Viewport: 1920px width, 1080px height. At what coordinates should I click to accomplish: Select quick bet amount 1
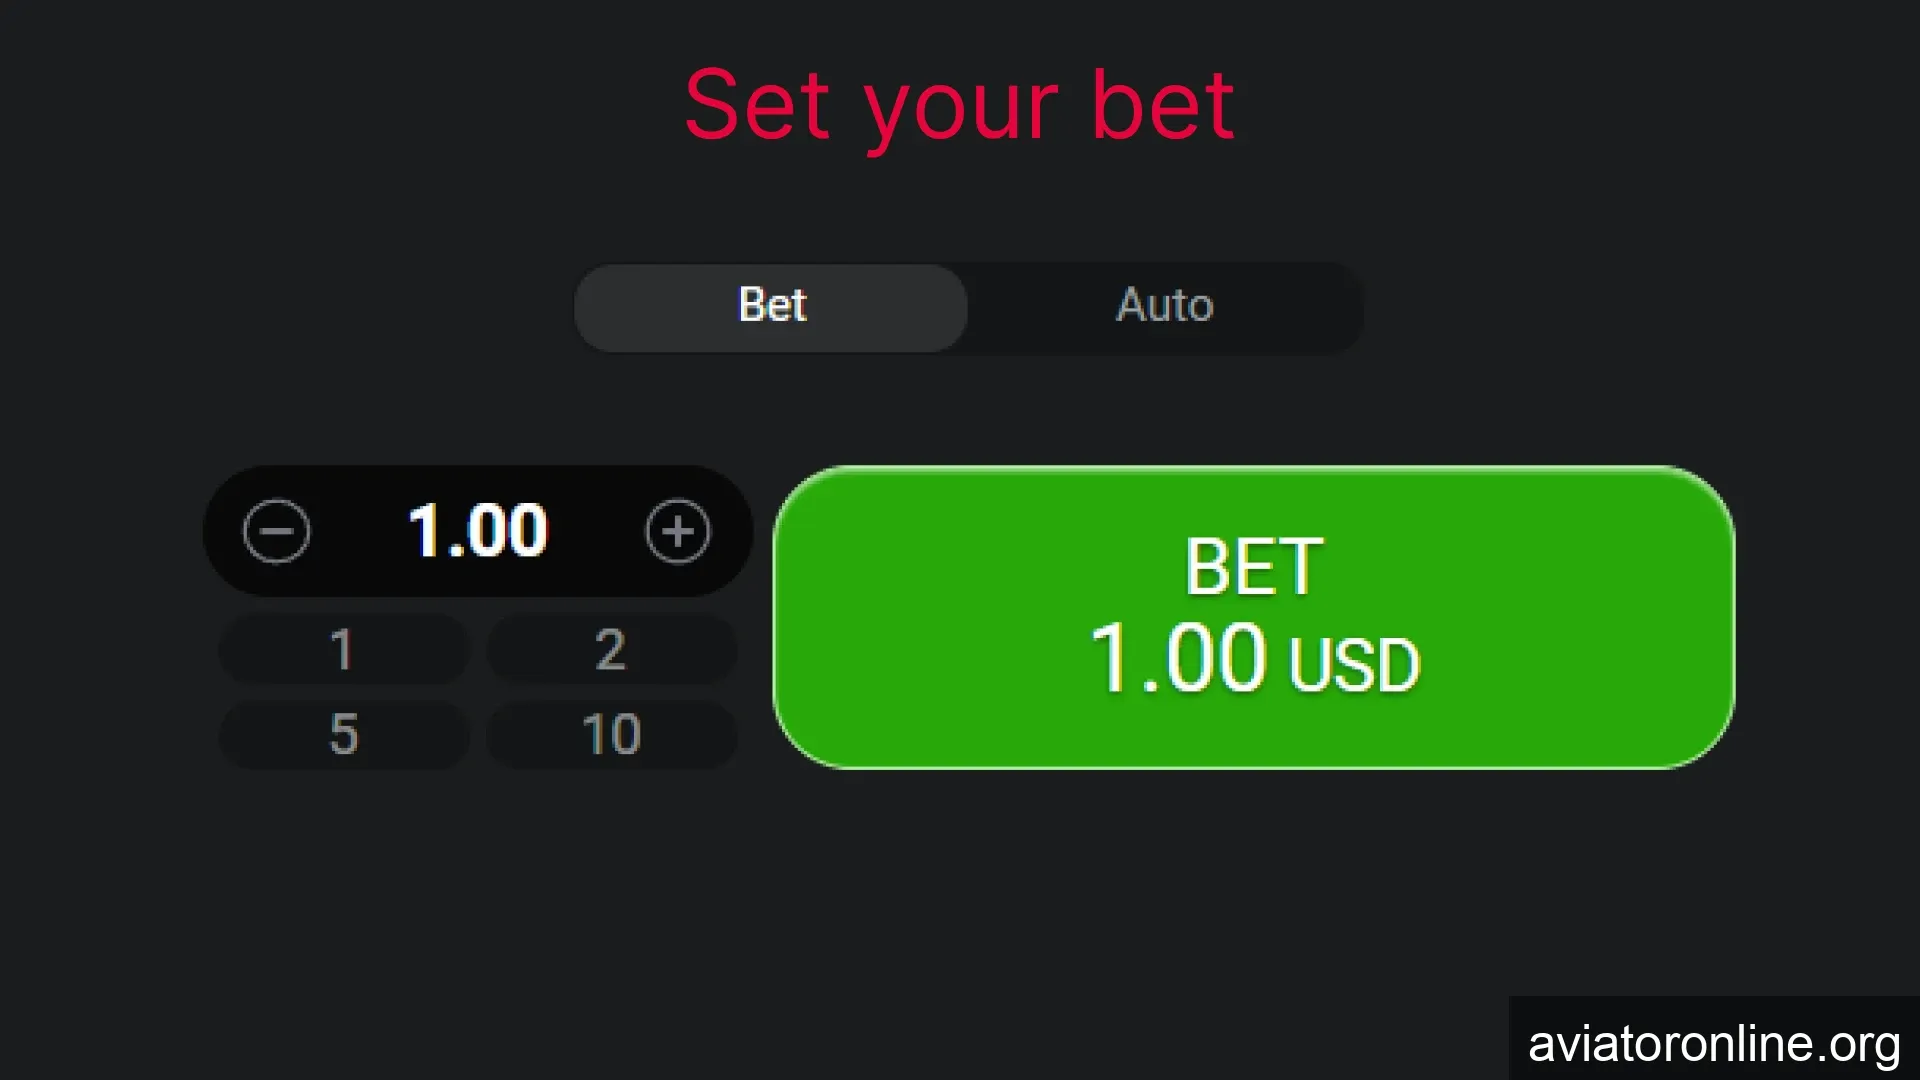click(342, 650)
